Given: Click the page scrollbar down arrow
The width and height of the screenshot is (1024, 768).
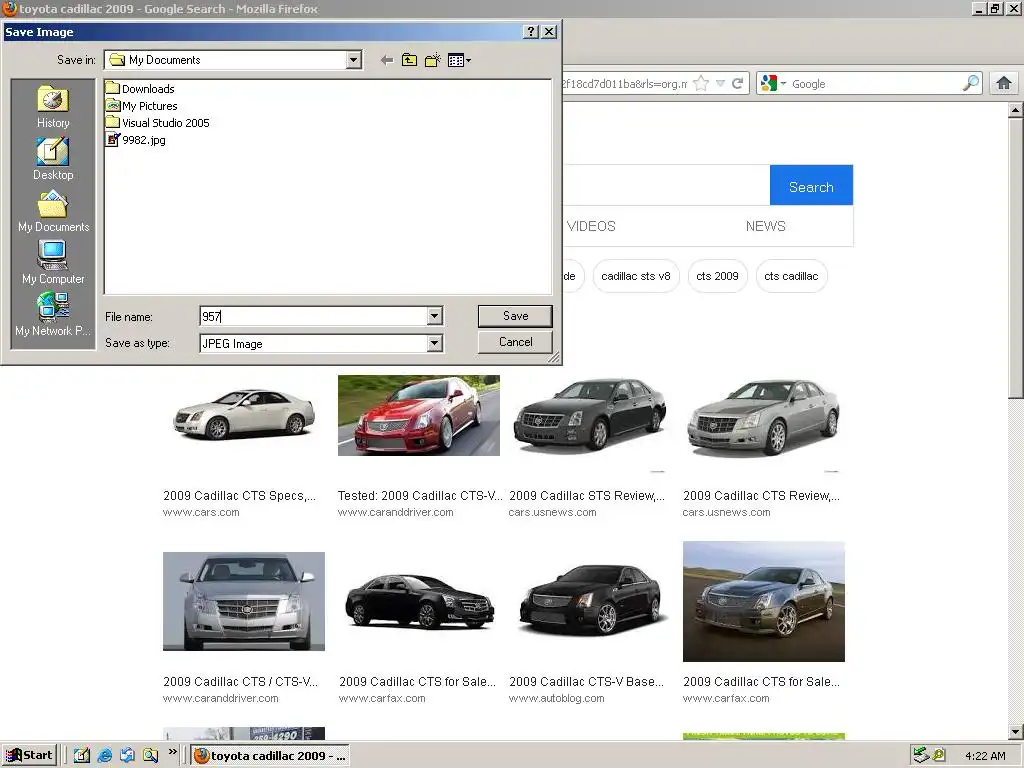Looking at the screenshot, I should pyautogui.click(x=1016, y=732).
